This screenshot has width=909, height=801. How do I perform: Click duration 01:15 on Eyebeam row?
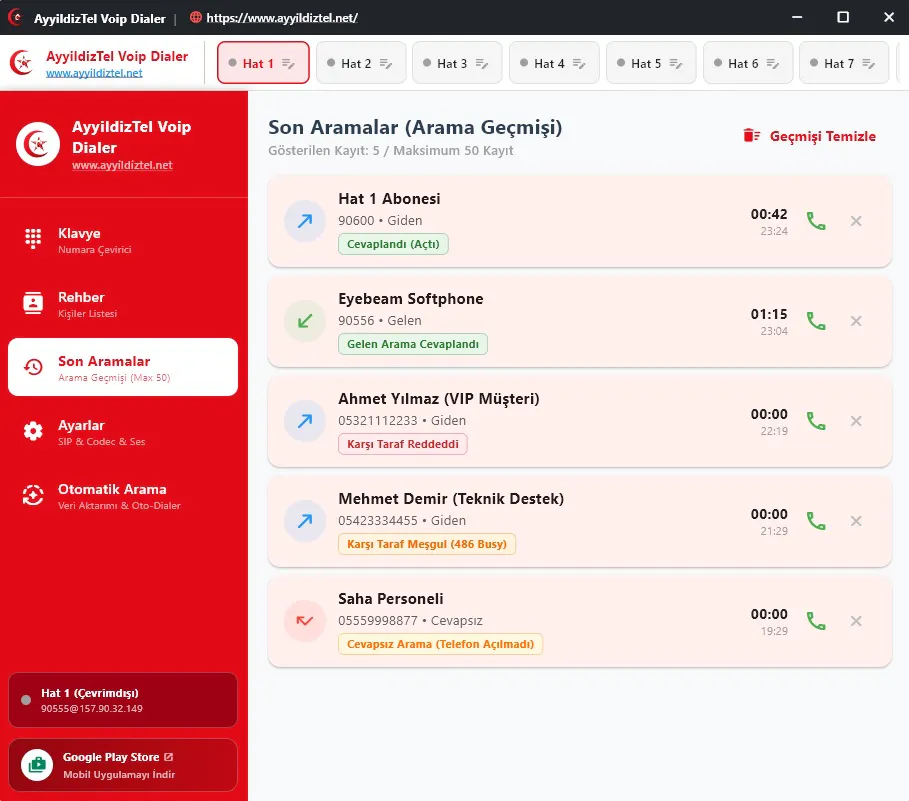[x=769, y=314]
